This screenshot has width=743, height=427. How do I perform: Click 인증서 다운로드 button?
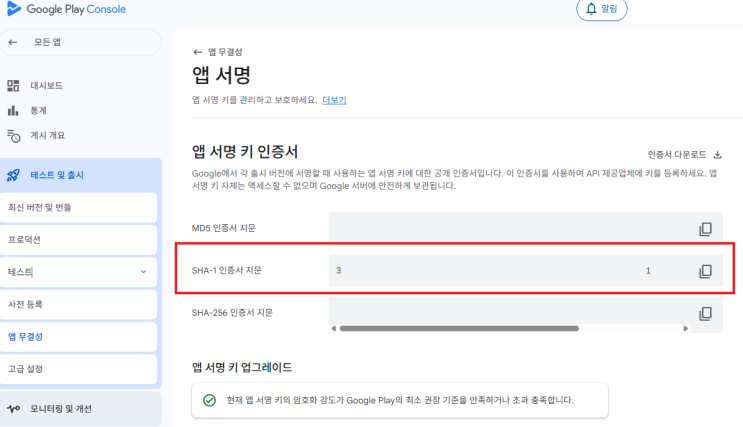click(x=684, y=154)
